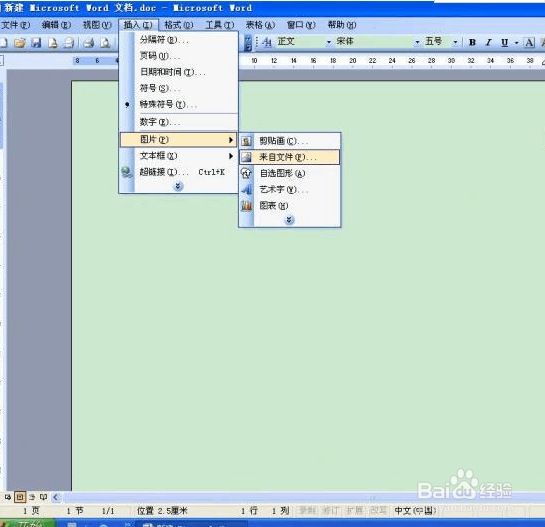
Task: Click the Windows Start button
Action: coord(27,524)
